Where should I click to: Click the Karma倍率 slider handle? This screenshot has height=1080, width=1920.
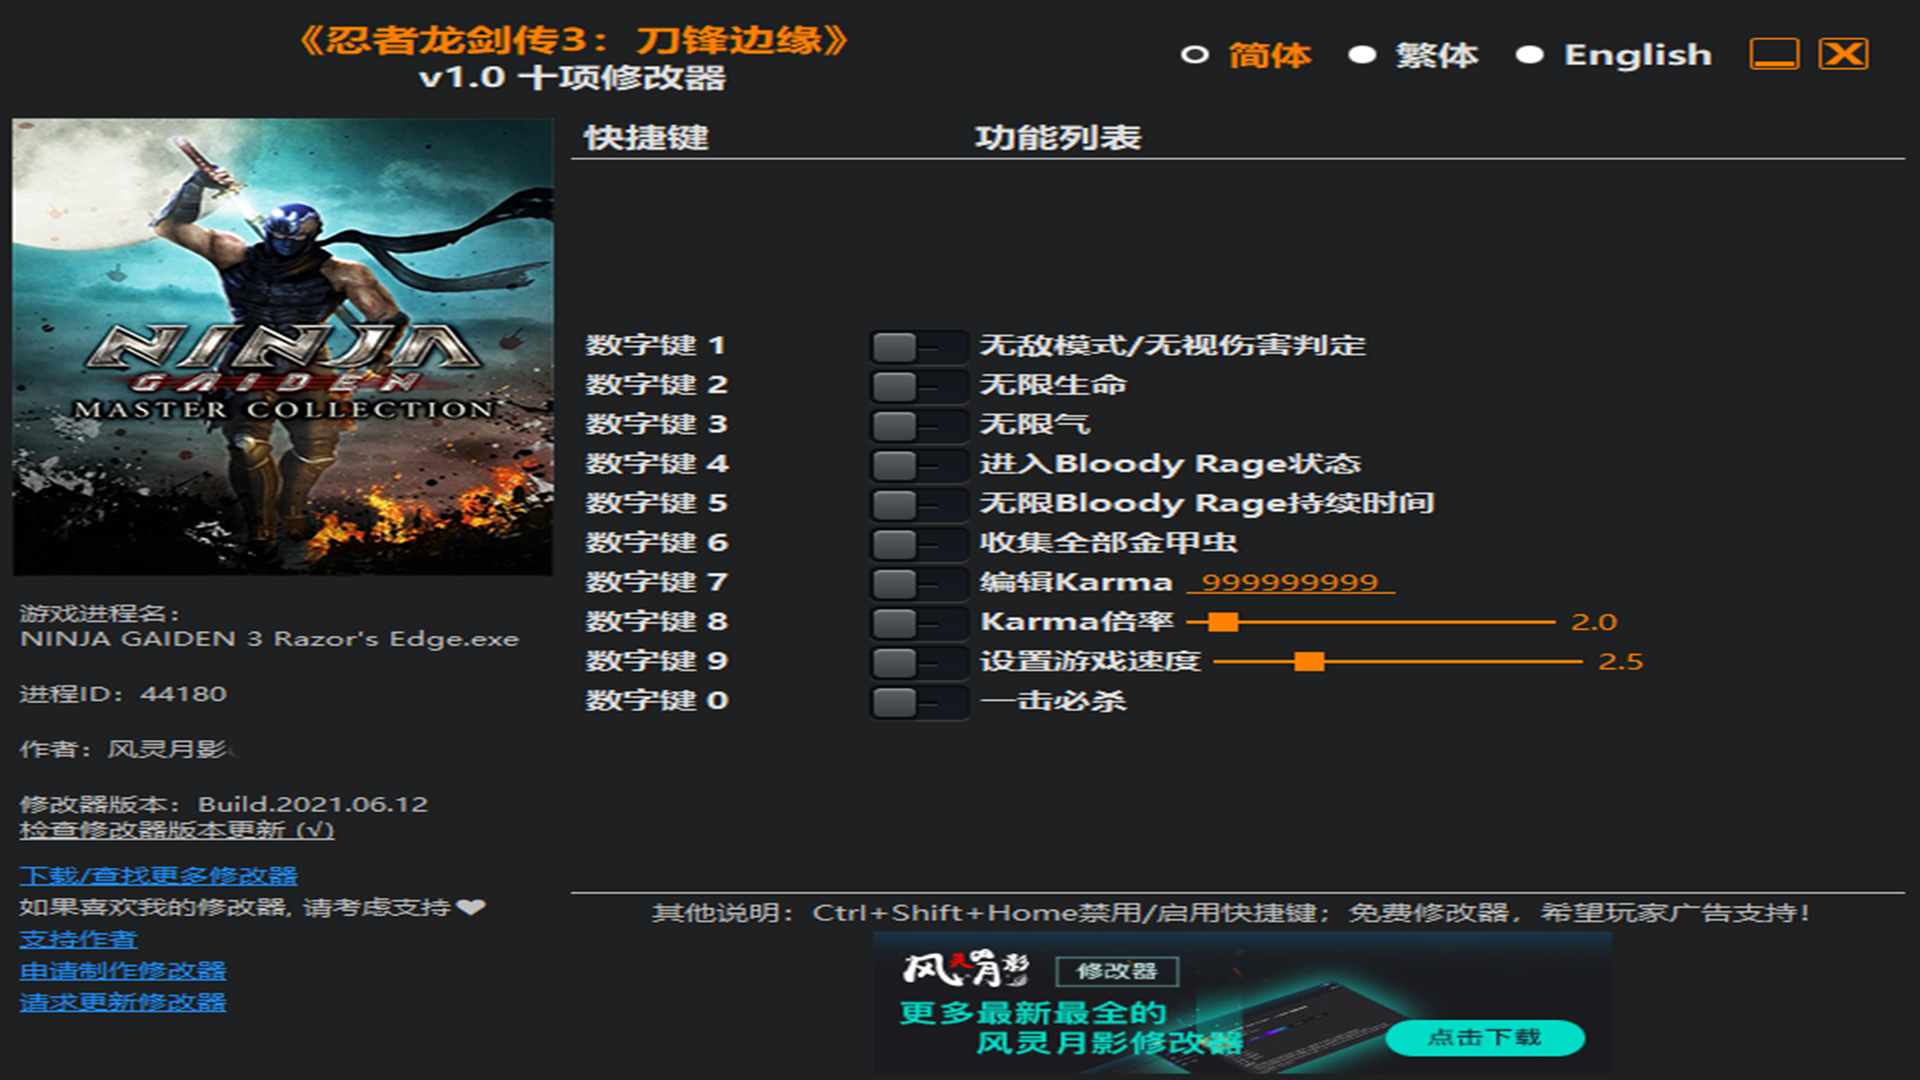tap(1222, 622)
